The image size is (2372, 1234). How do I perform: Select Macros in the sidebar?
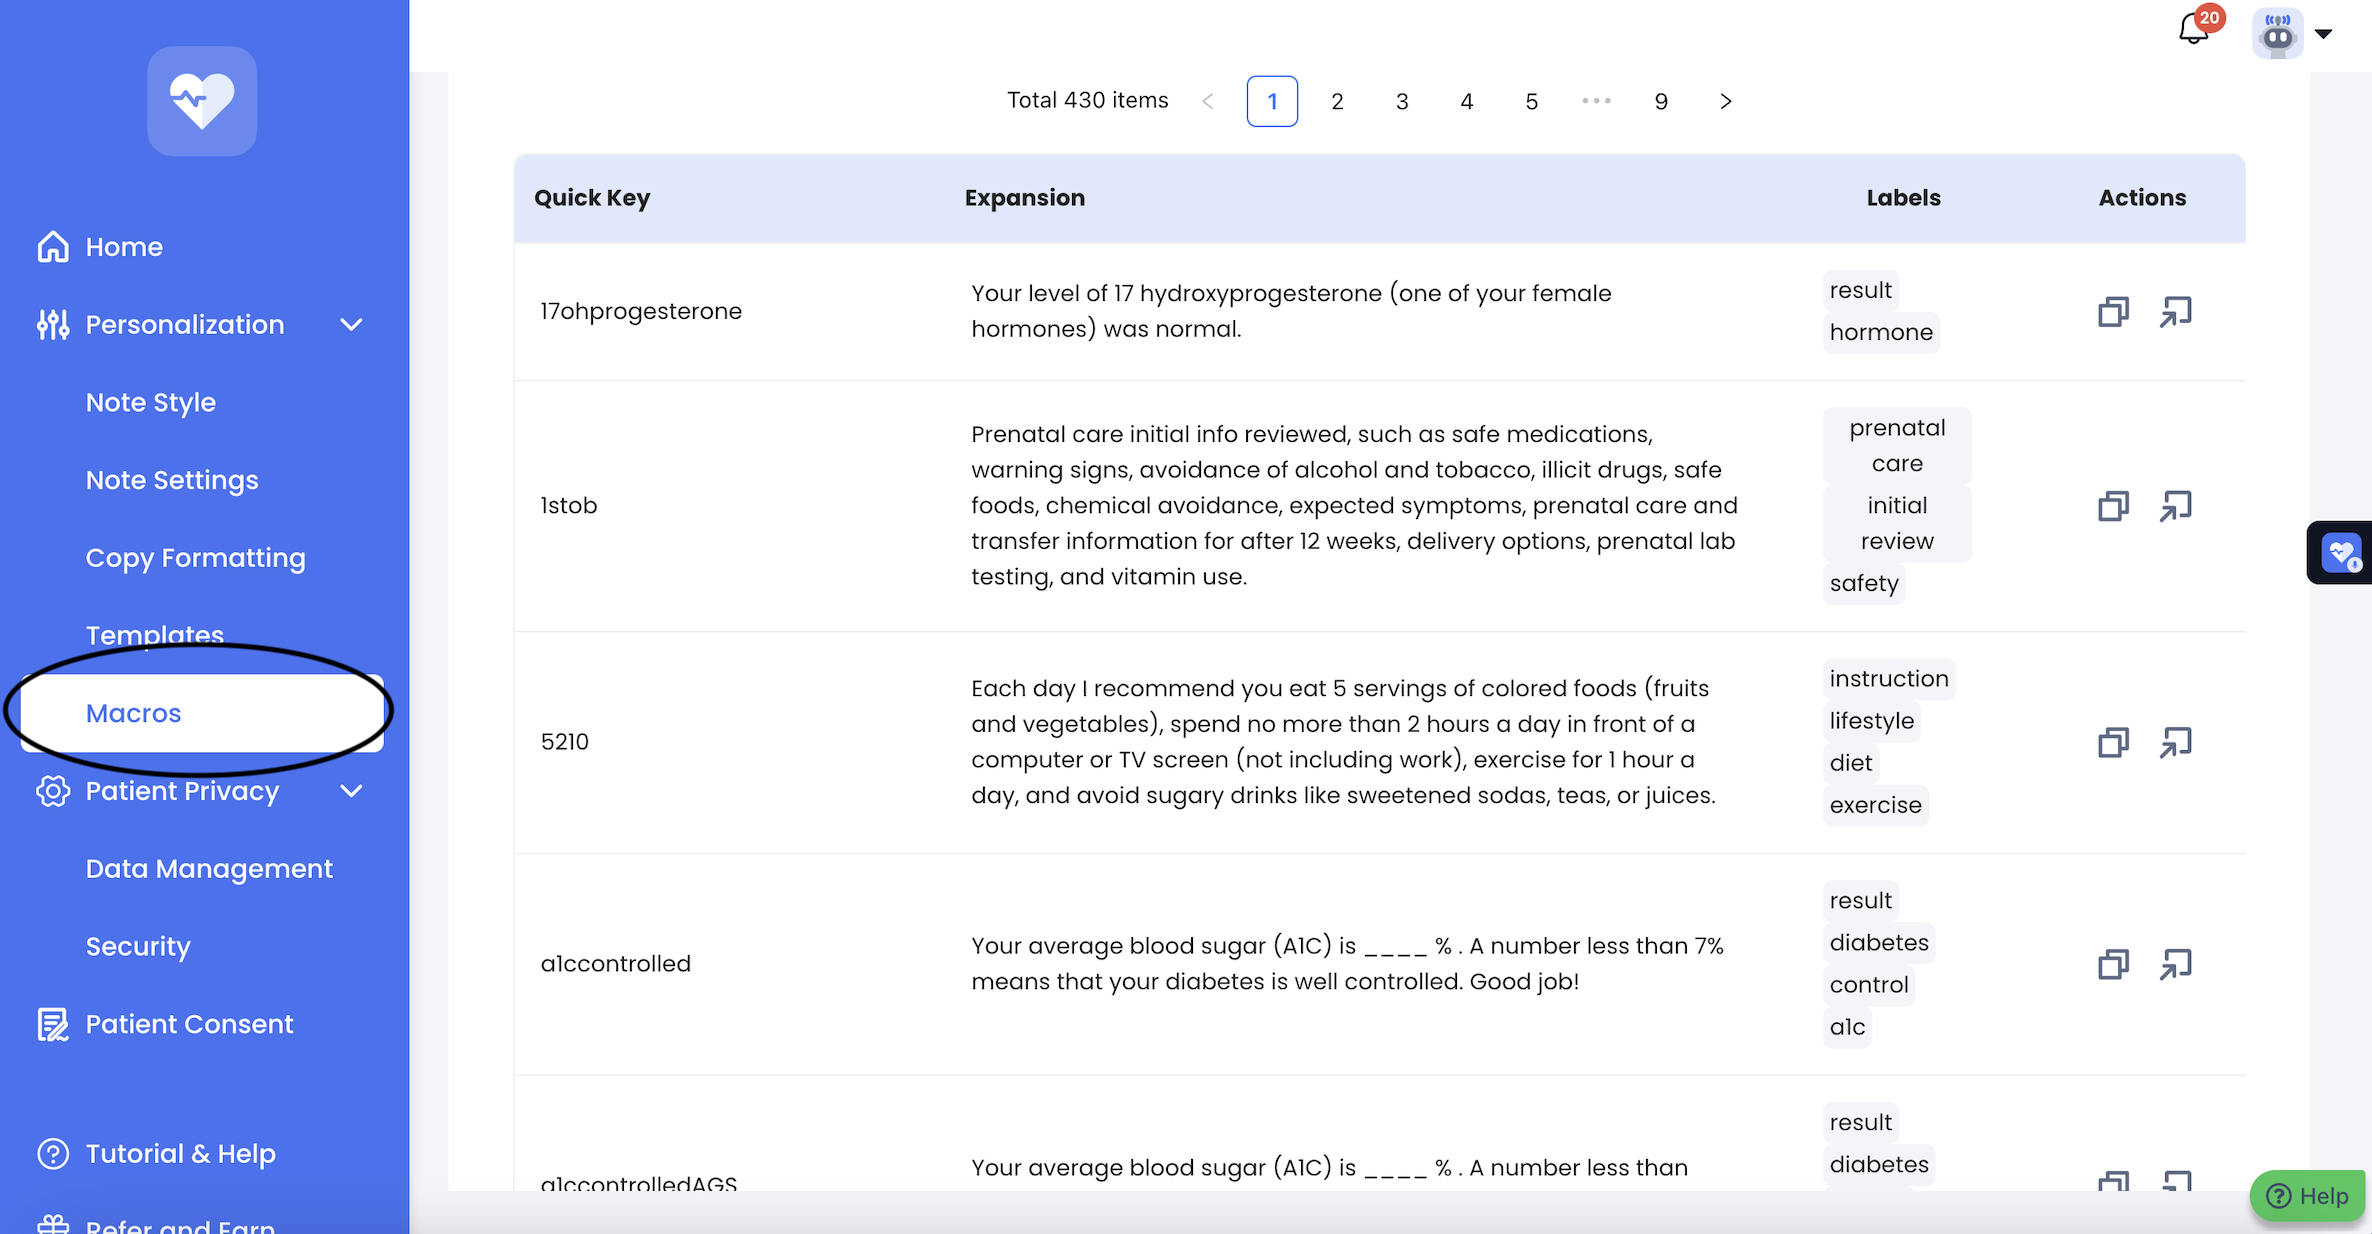pyautogui.click(x=134, y=713)
